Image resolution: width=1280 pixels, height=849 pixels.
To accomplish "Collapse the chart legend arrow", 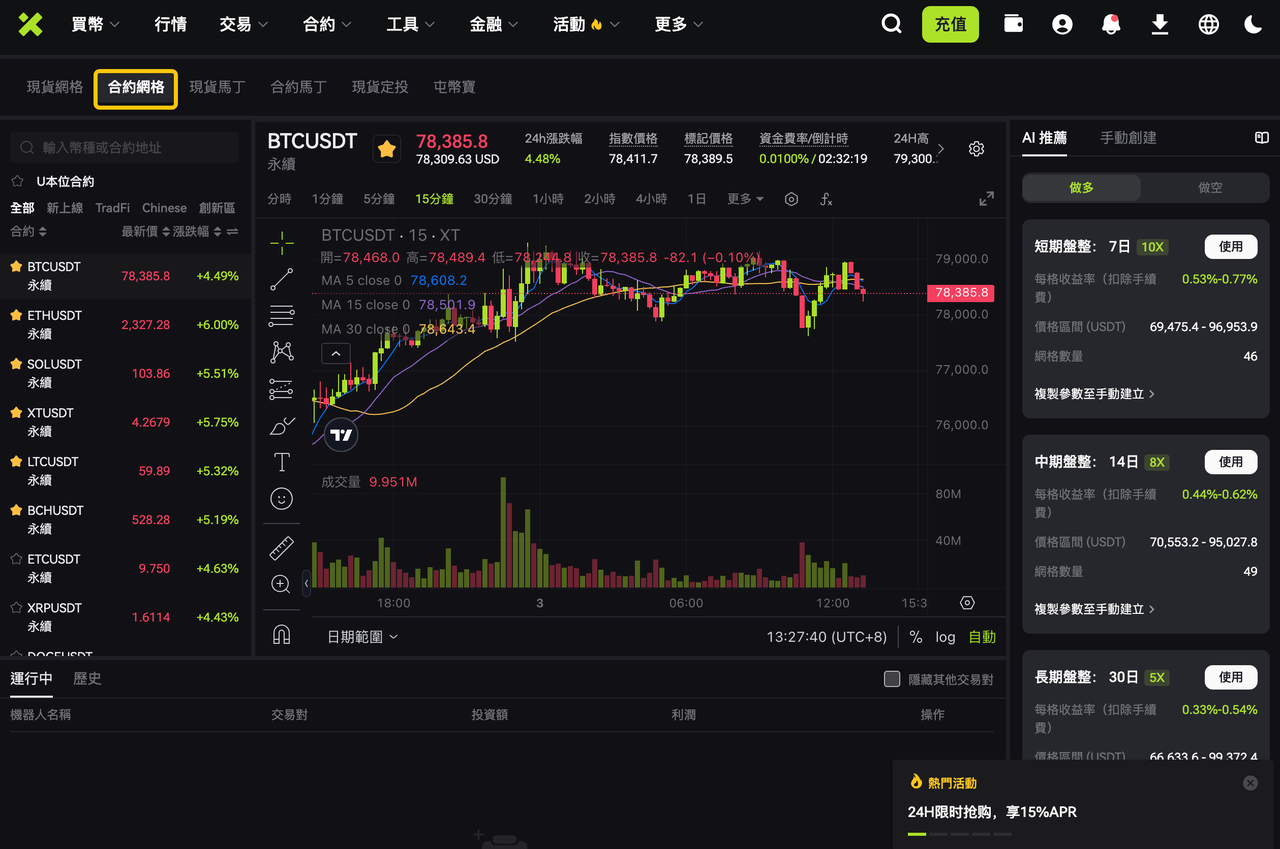I will click(x=335, y=353).
